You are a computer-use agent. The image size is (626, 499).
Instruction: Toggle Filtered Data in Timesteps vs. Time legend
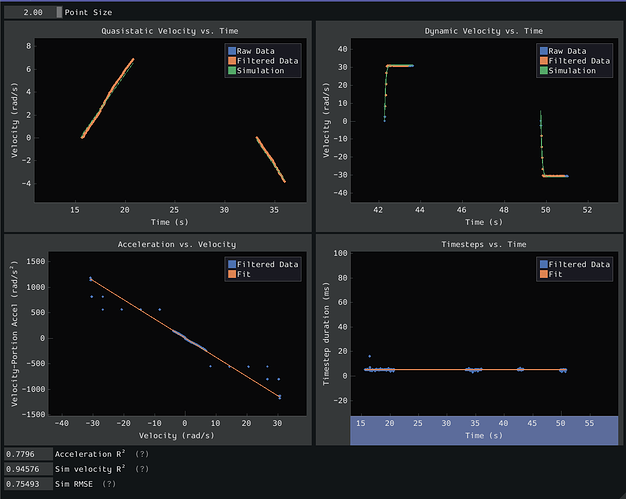pyautogui.click(x=575, y=264)
